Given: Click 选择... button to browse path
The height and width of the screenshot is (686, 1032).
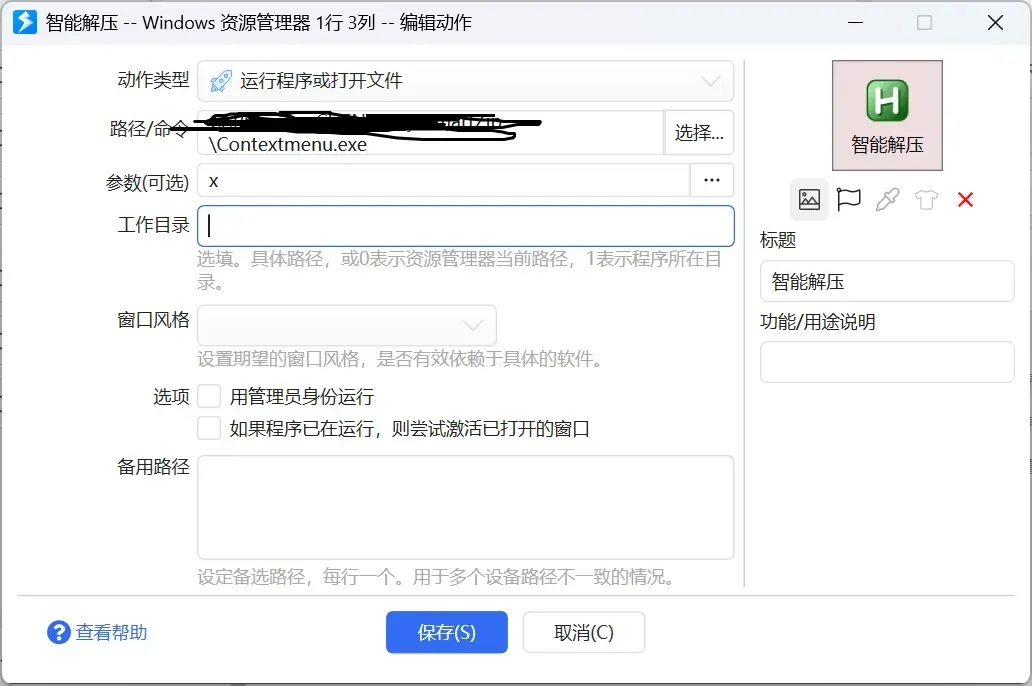Looking at the screenshot, I should coord(699,132).
